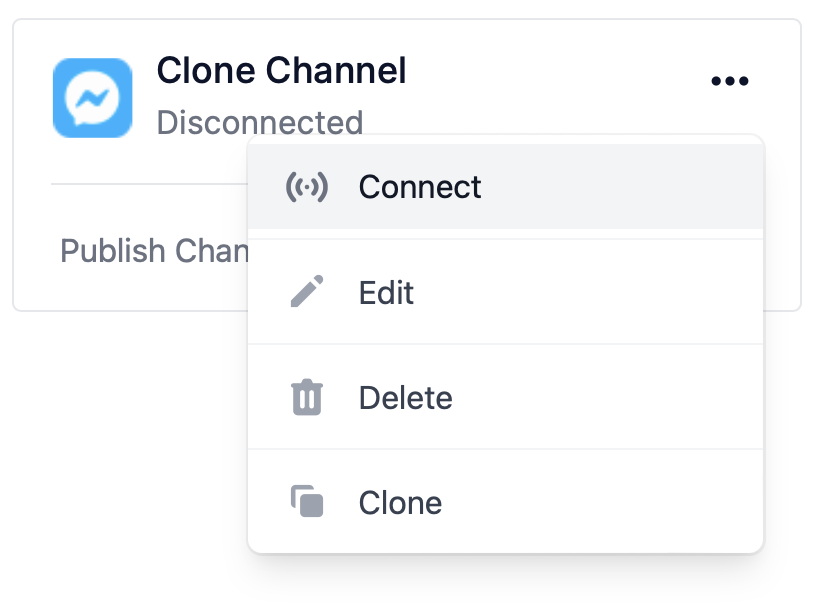The image size is (830, 610).
Task: Click blank space right of Delete
Action: (609, 397)
